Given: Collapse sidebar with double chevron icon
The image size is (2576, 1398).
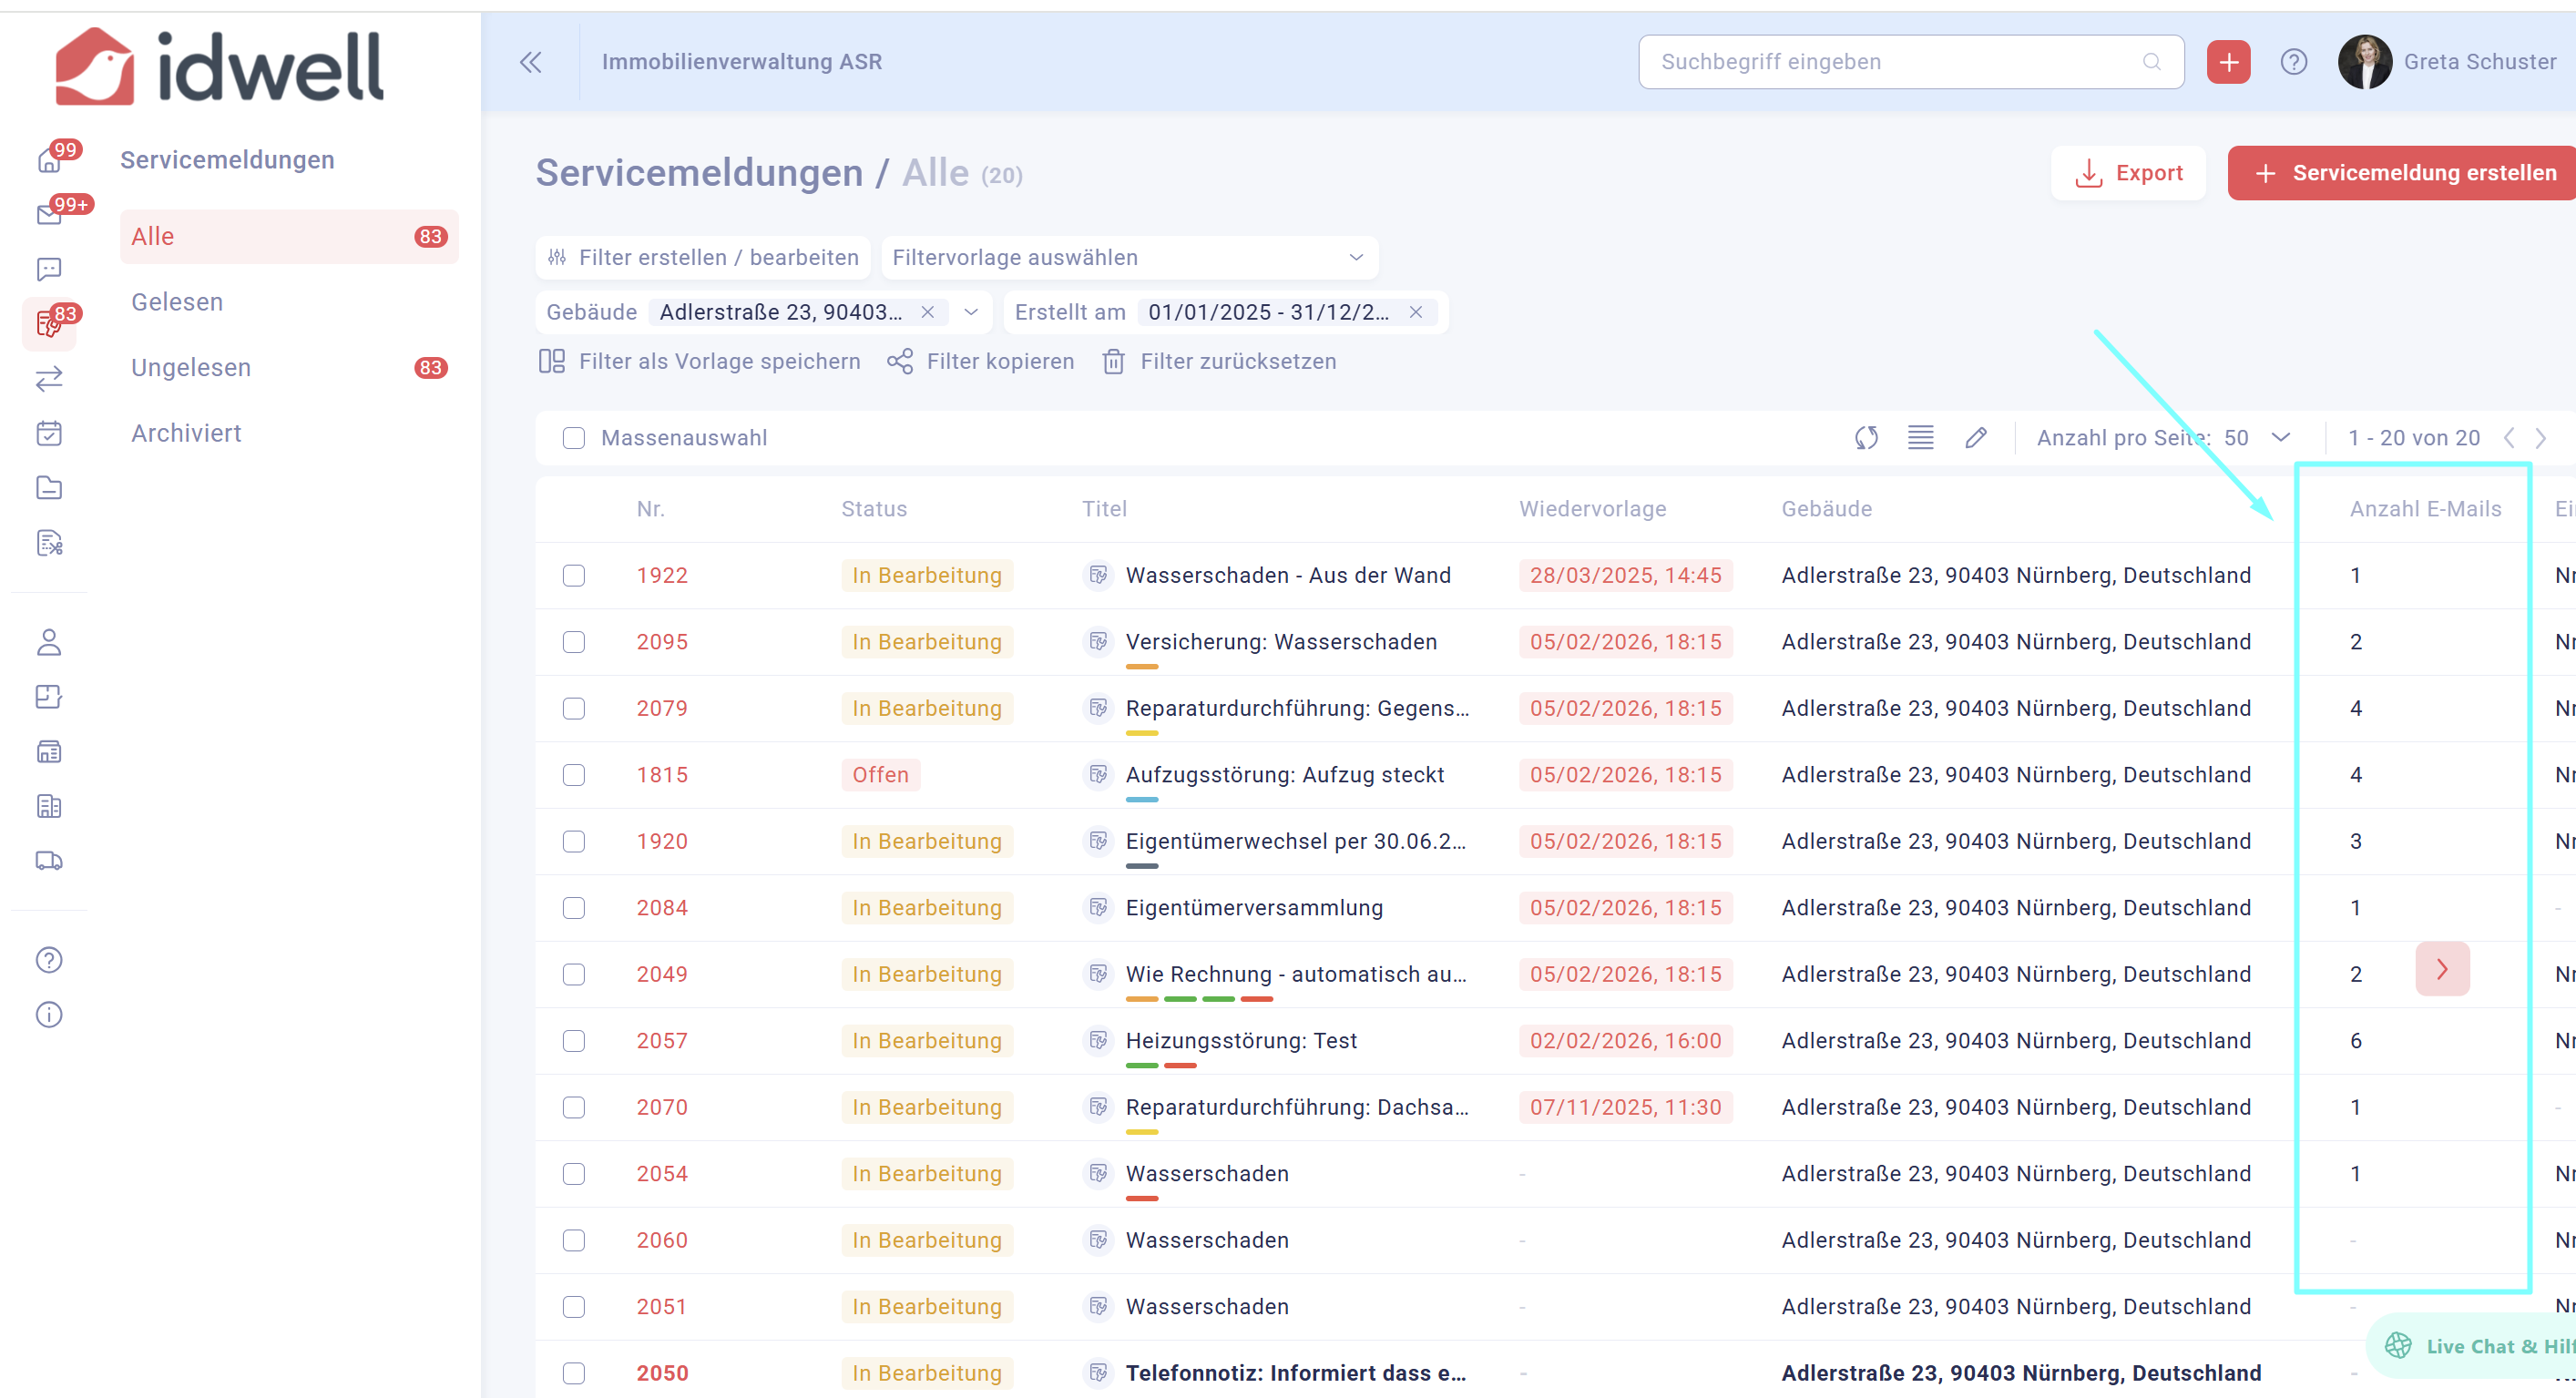Looking at the screenshot, I should pos(531,62).
